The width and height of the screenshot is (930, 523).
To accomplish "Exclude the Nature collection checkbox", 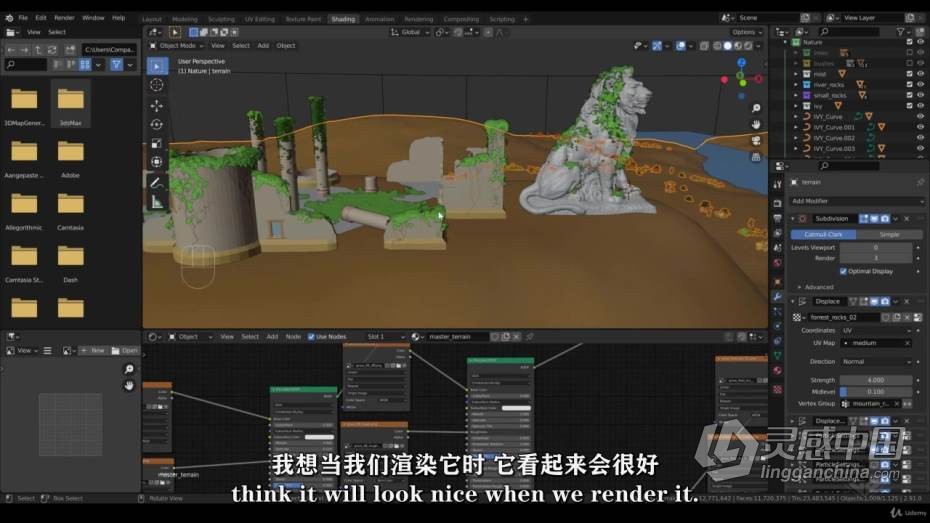I will click(909, 42).
